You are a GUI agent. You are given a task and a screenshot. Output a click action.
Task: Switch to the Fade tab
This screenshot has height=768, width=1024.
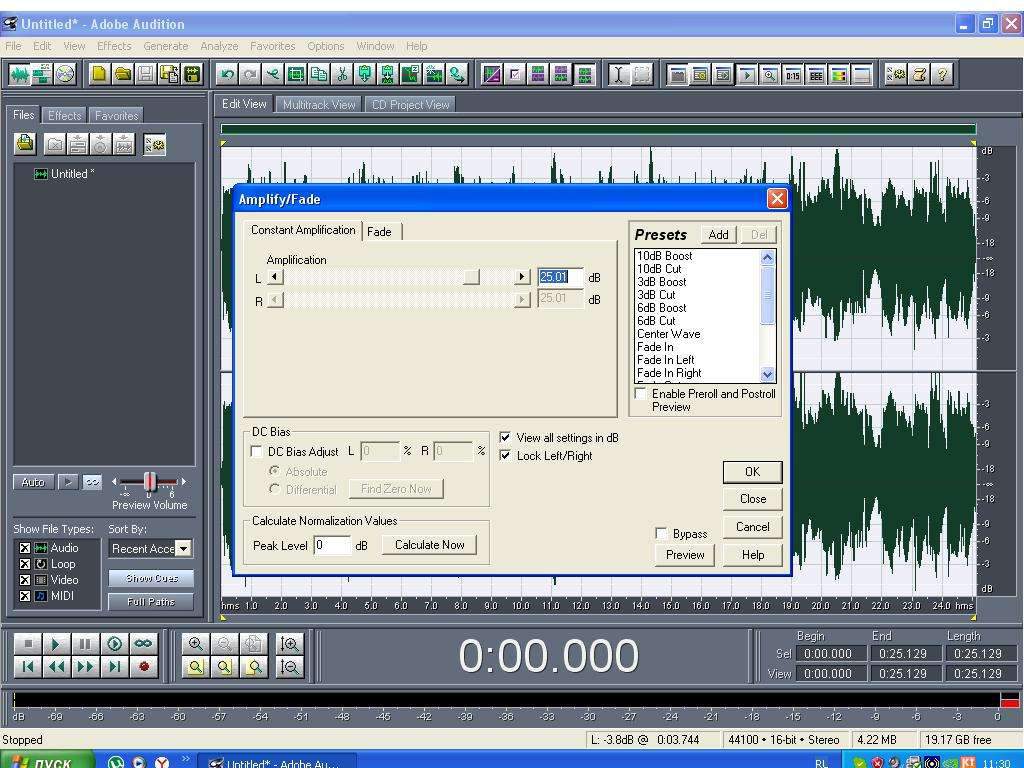tap(379, 232)
